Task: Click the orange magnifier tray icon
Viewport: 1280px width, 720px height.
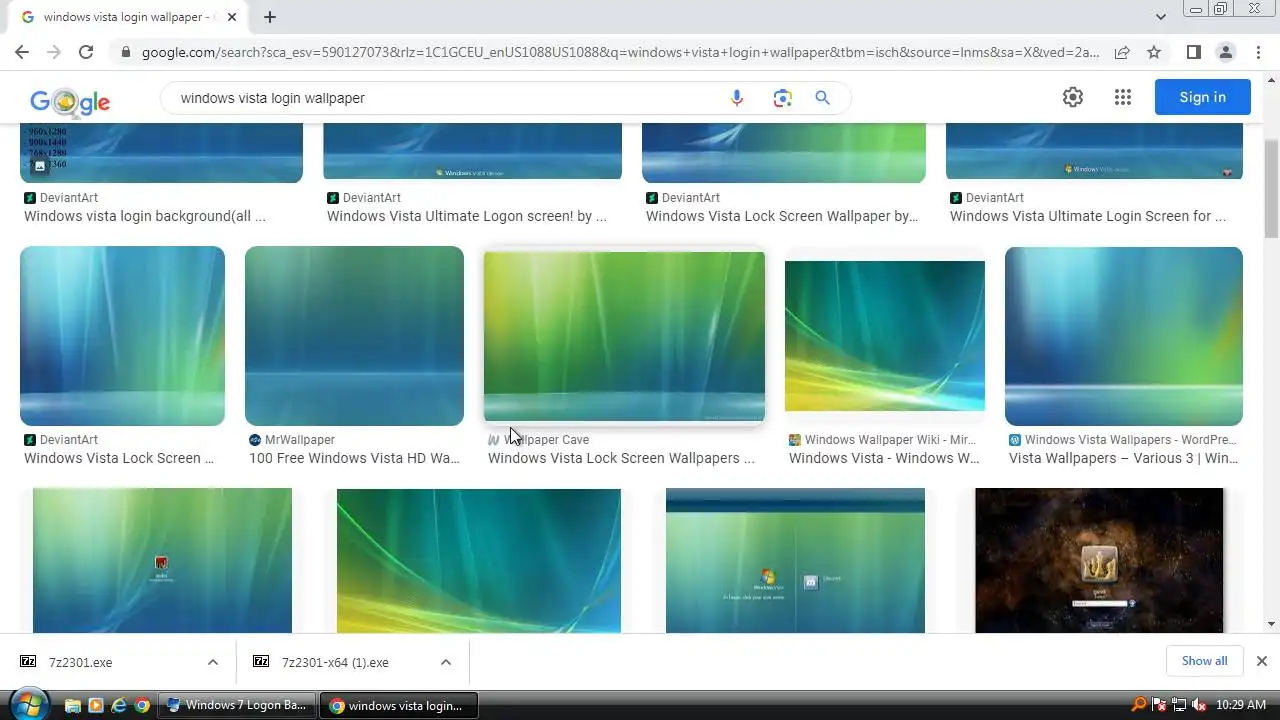Action: (1139, 705)
